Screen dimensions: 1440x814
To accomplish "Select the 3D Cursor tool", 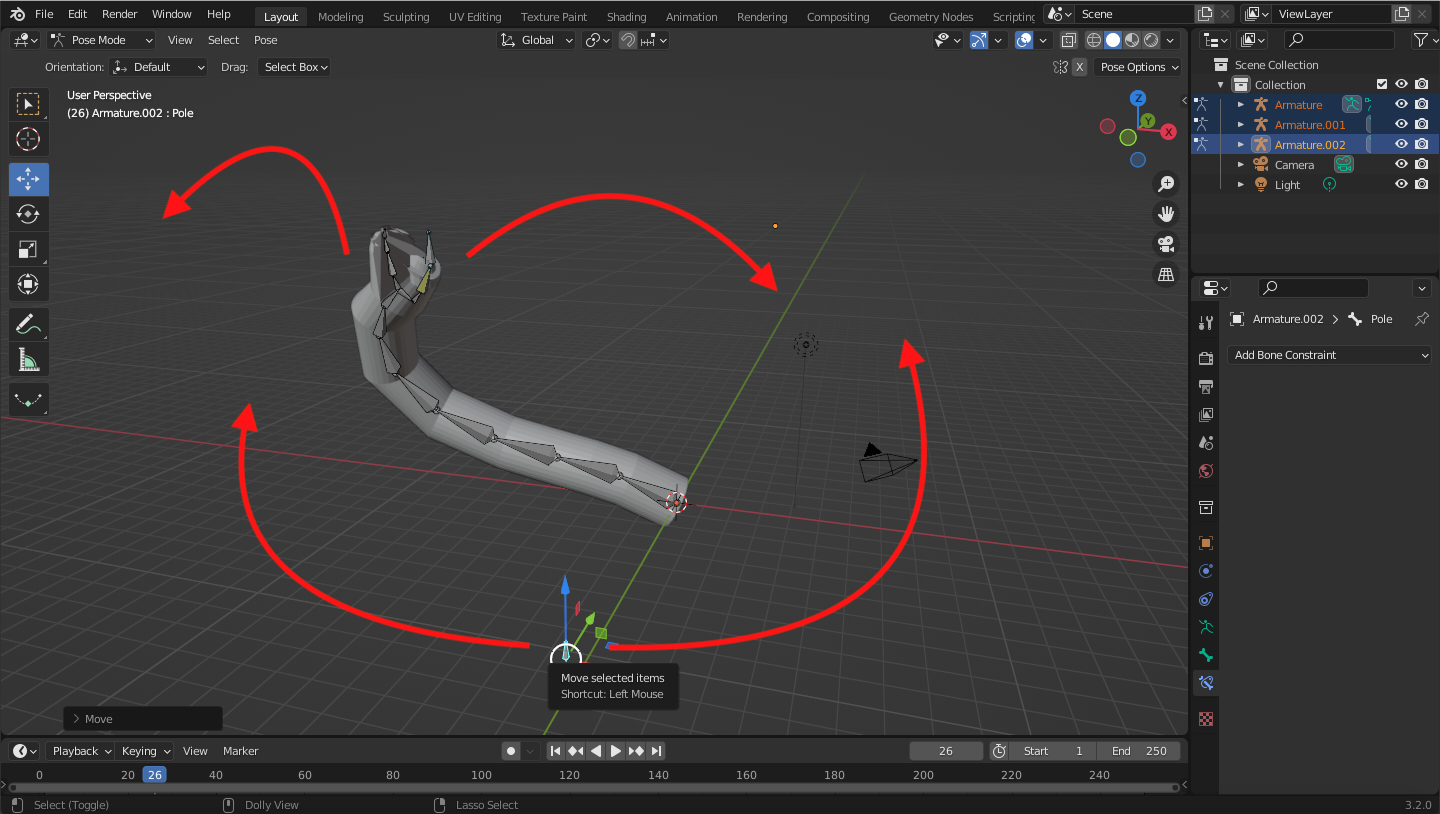I will click(x=28, y=139).
